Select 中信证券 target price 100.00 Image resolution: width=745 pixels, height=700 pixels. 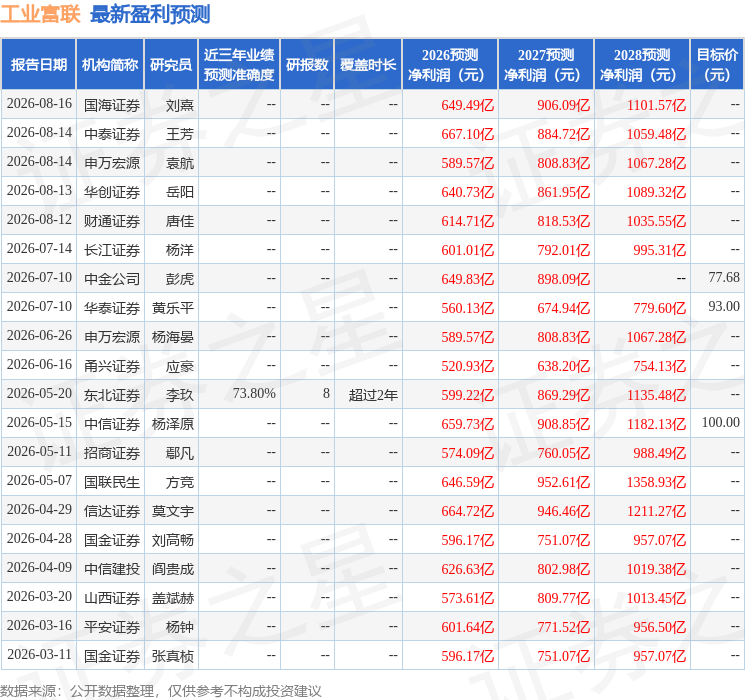click(x=720, y=422)
